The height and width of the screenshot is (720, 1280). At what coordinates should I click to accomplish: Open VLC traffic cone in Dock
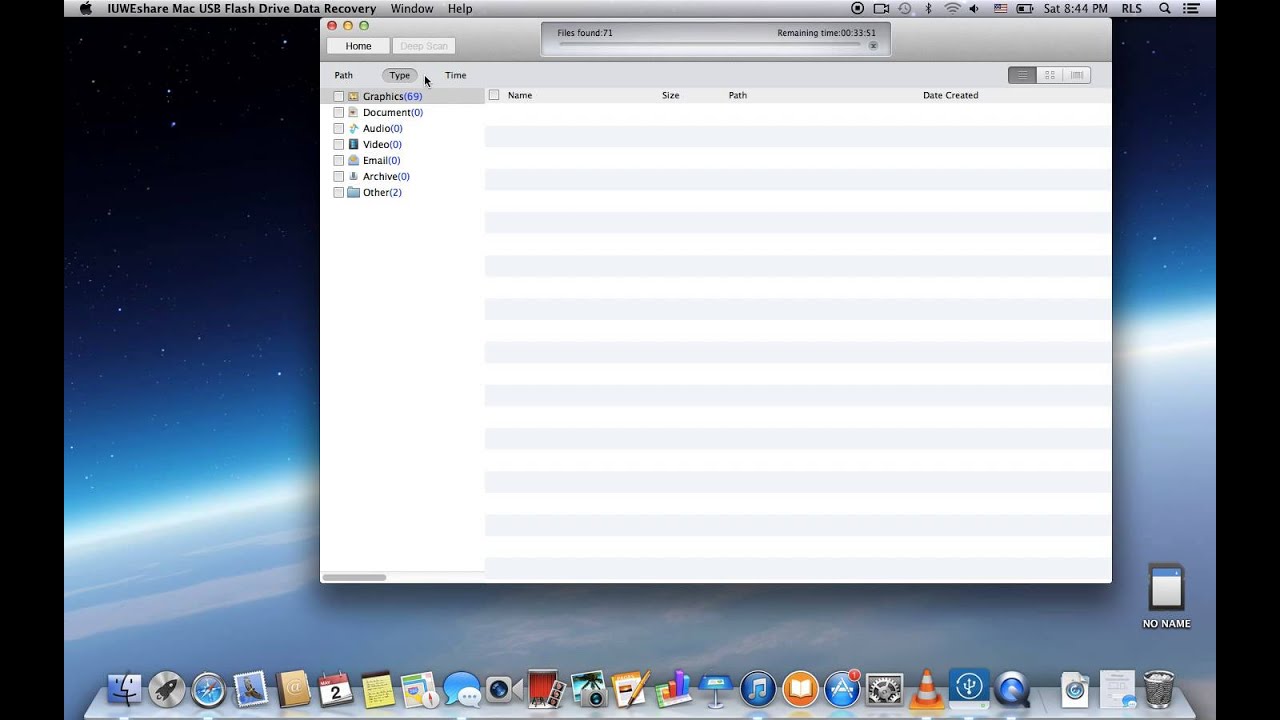coord(927,689)
